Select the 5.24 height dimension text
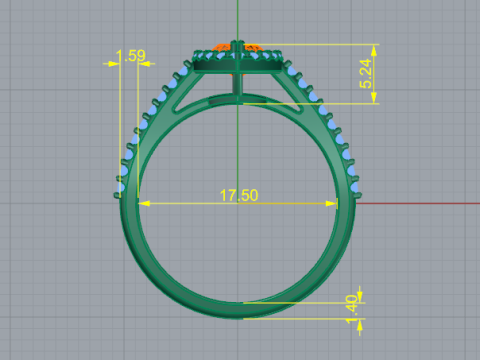The width and height of the screenshot is (480, 360). pos(366,74)
